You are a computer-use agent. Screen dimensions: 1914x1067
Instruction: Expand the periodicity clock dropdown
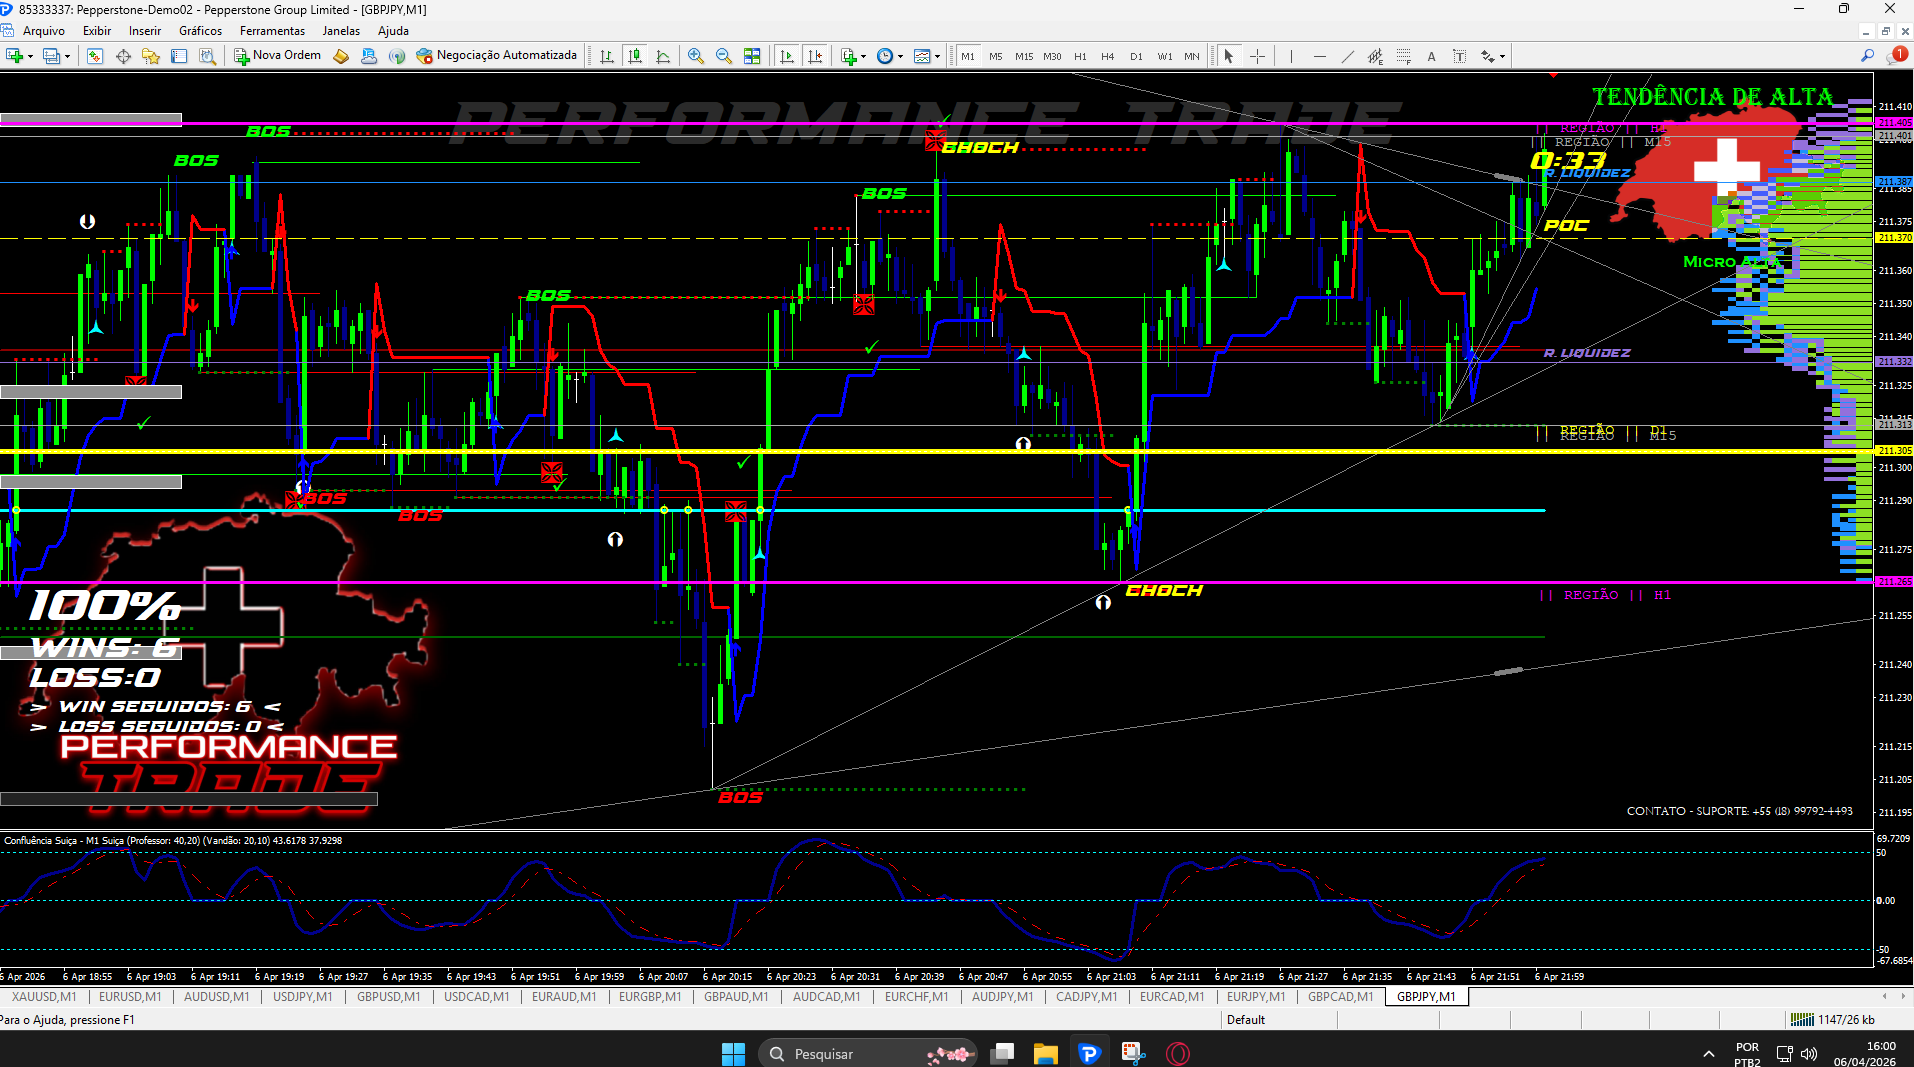coord(900,56)
